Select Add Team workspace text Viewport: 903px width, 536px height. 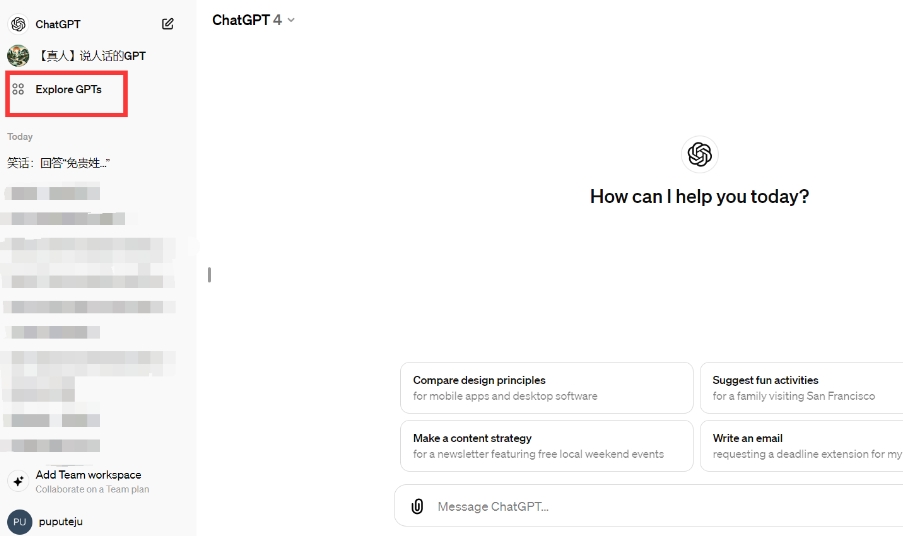click(x=88, y=475)
